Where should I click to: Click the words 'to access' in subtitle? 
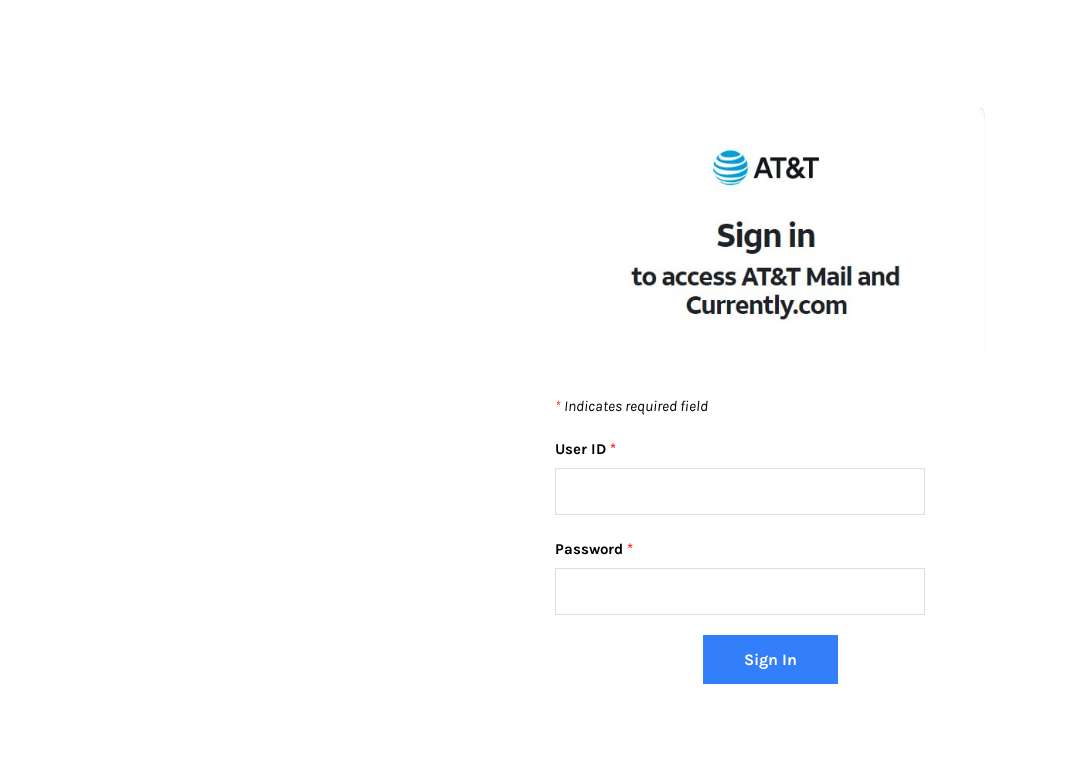point(684,277)
